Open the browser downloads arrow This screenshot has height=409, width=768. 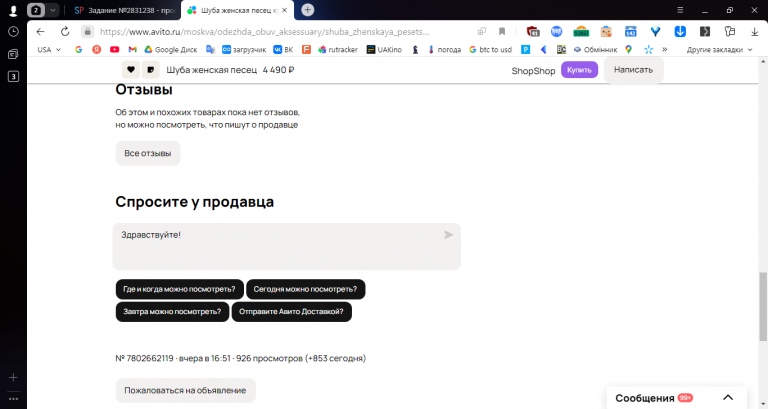click(754, 31)
